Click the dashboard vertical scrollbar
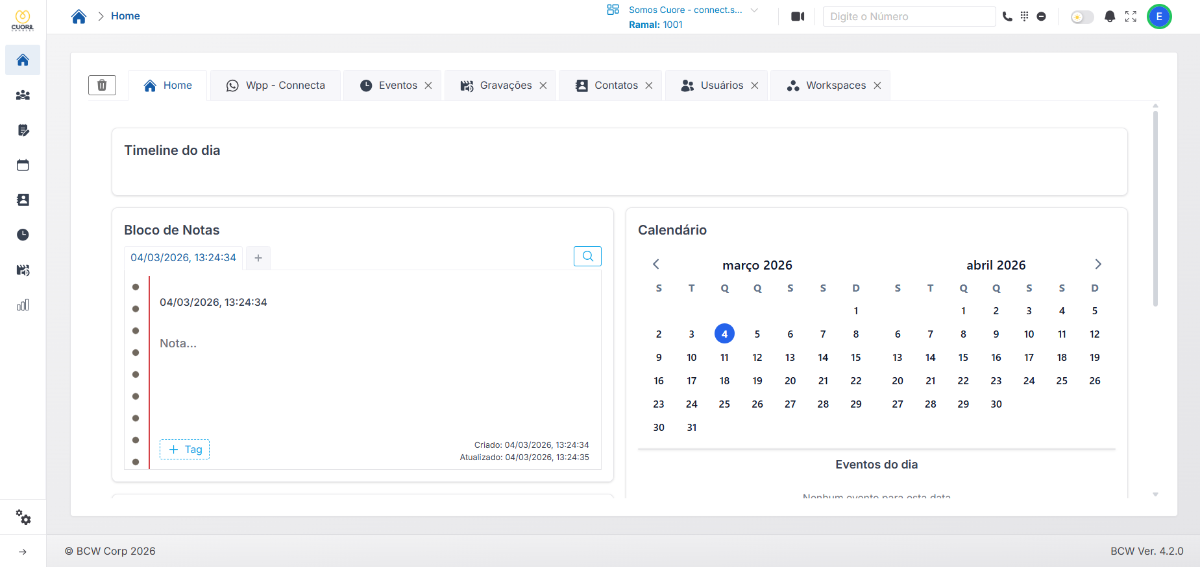This screenshot has width=1200, height=567. (1156, 208)
